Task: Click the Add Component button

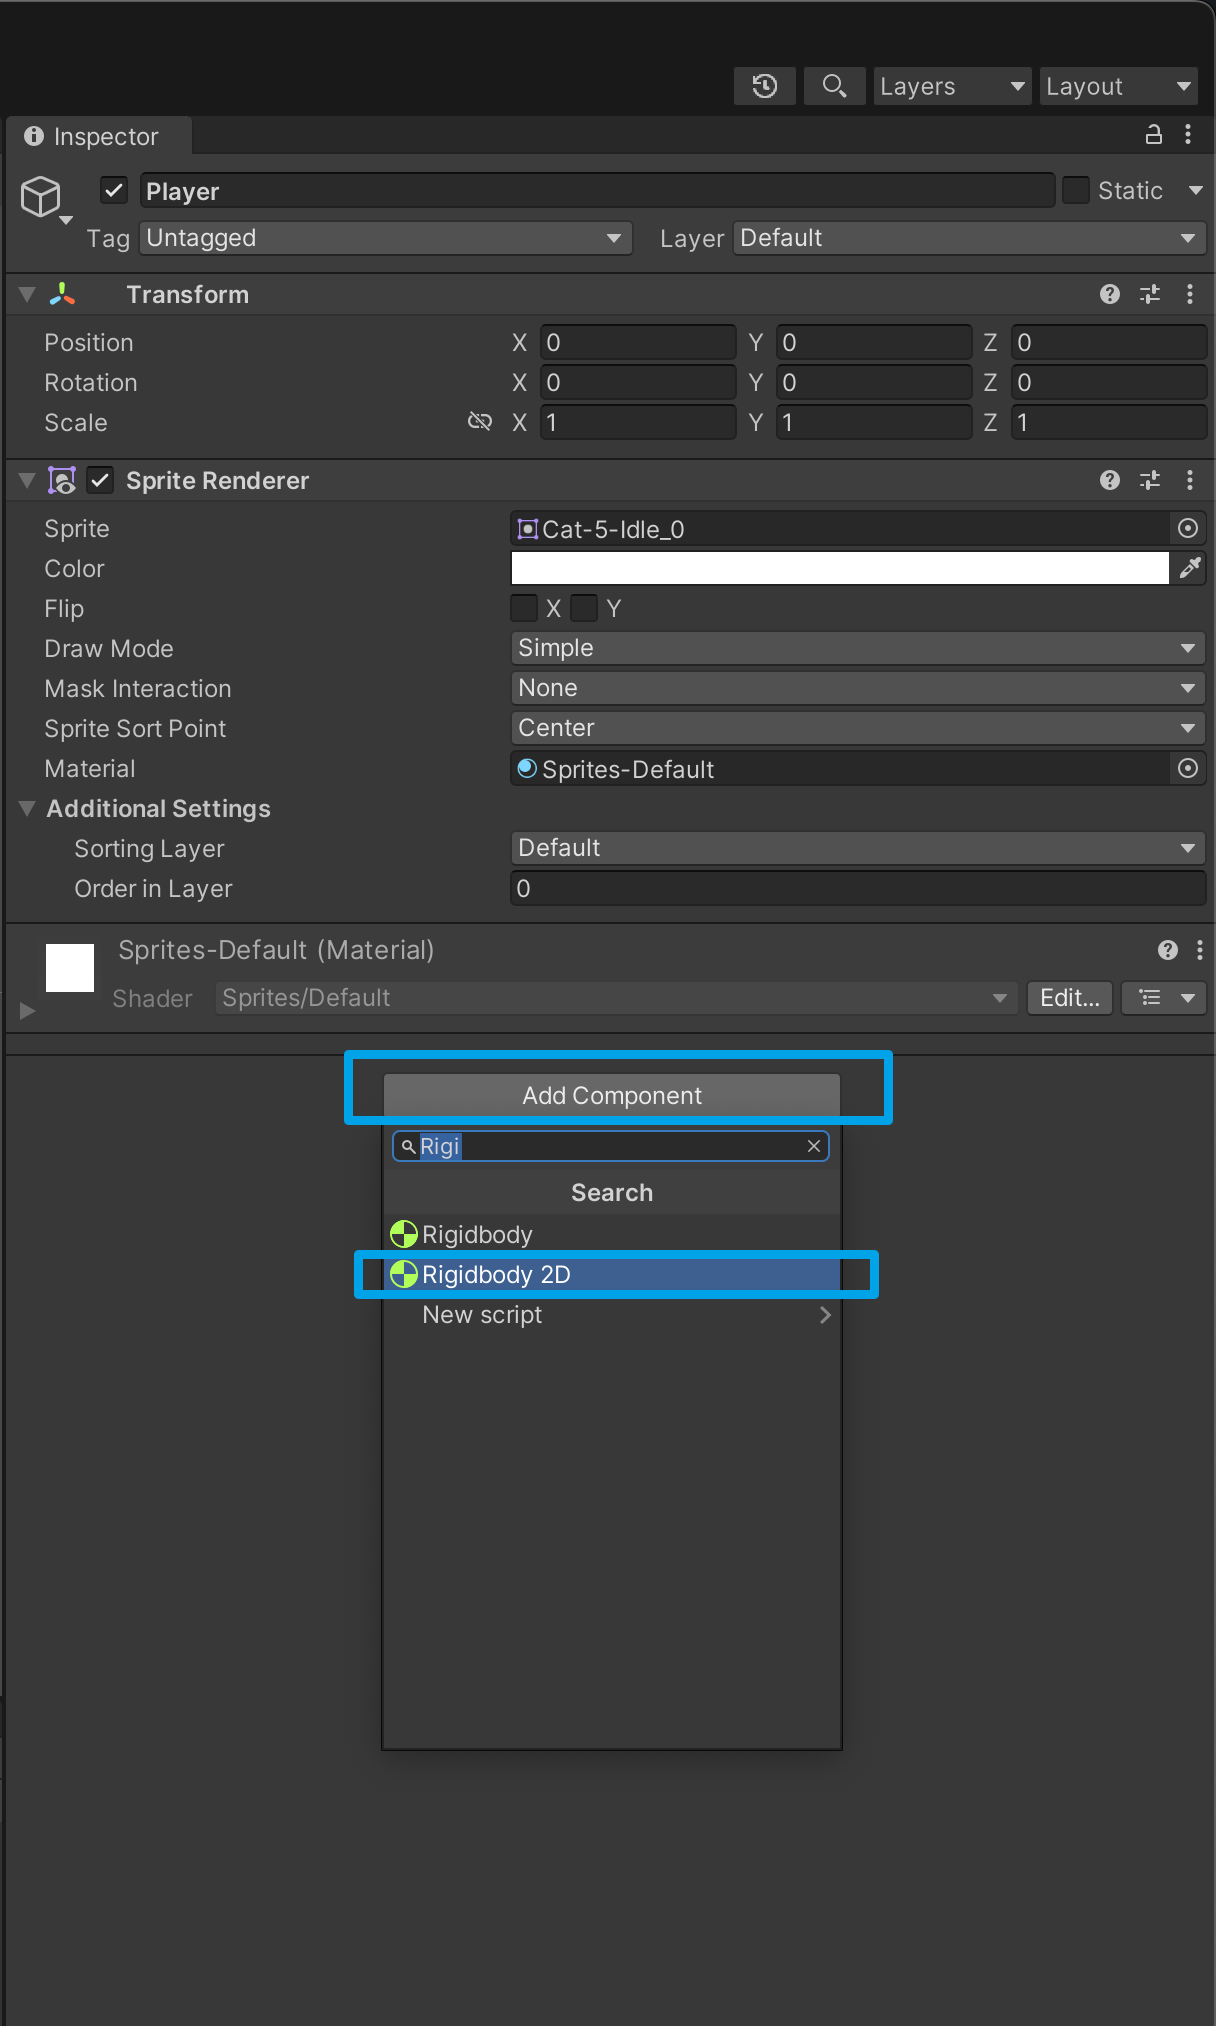Action: click(x=612, y=1096)
